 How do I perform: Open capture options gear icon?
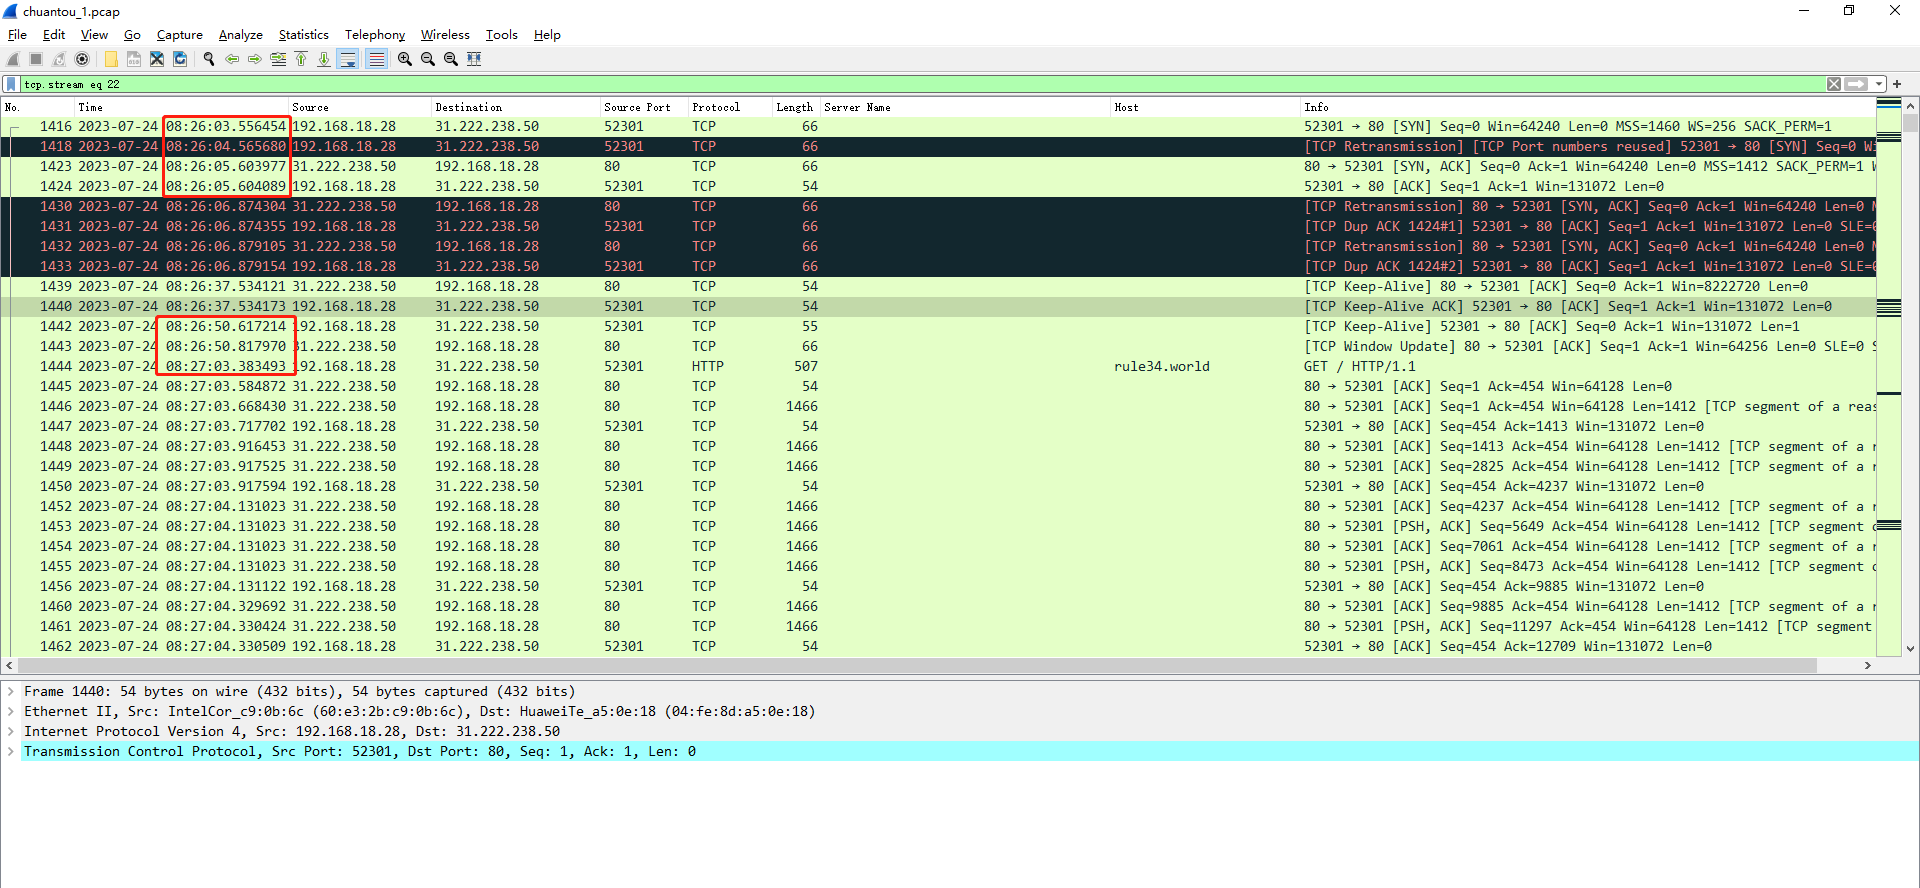pyautogui.click(x=83, y=59)
